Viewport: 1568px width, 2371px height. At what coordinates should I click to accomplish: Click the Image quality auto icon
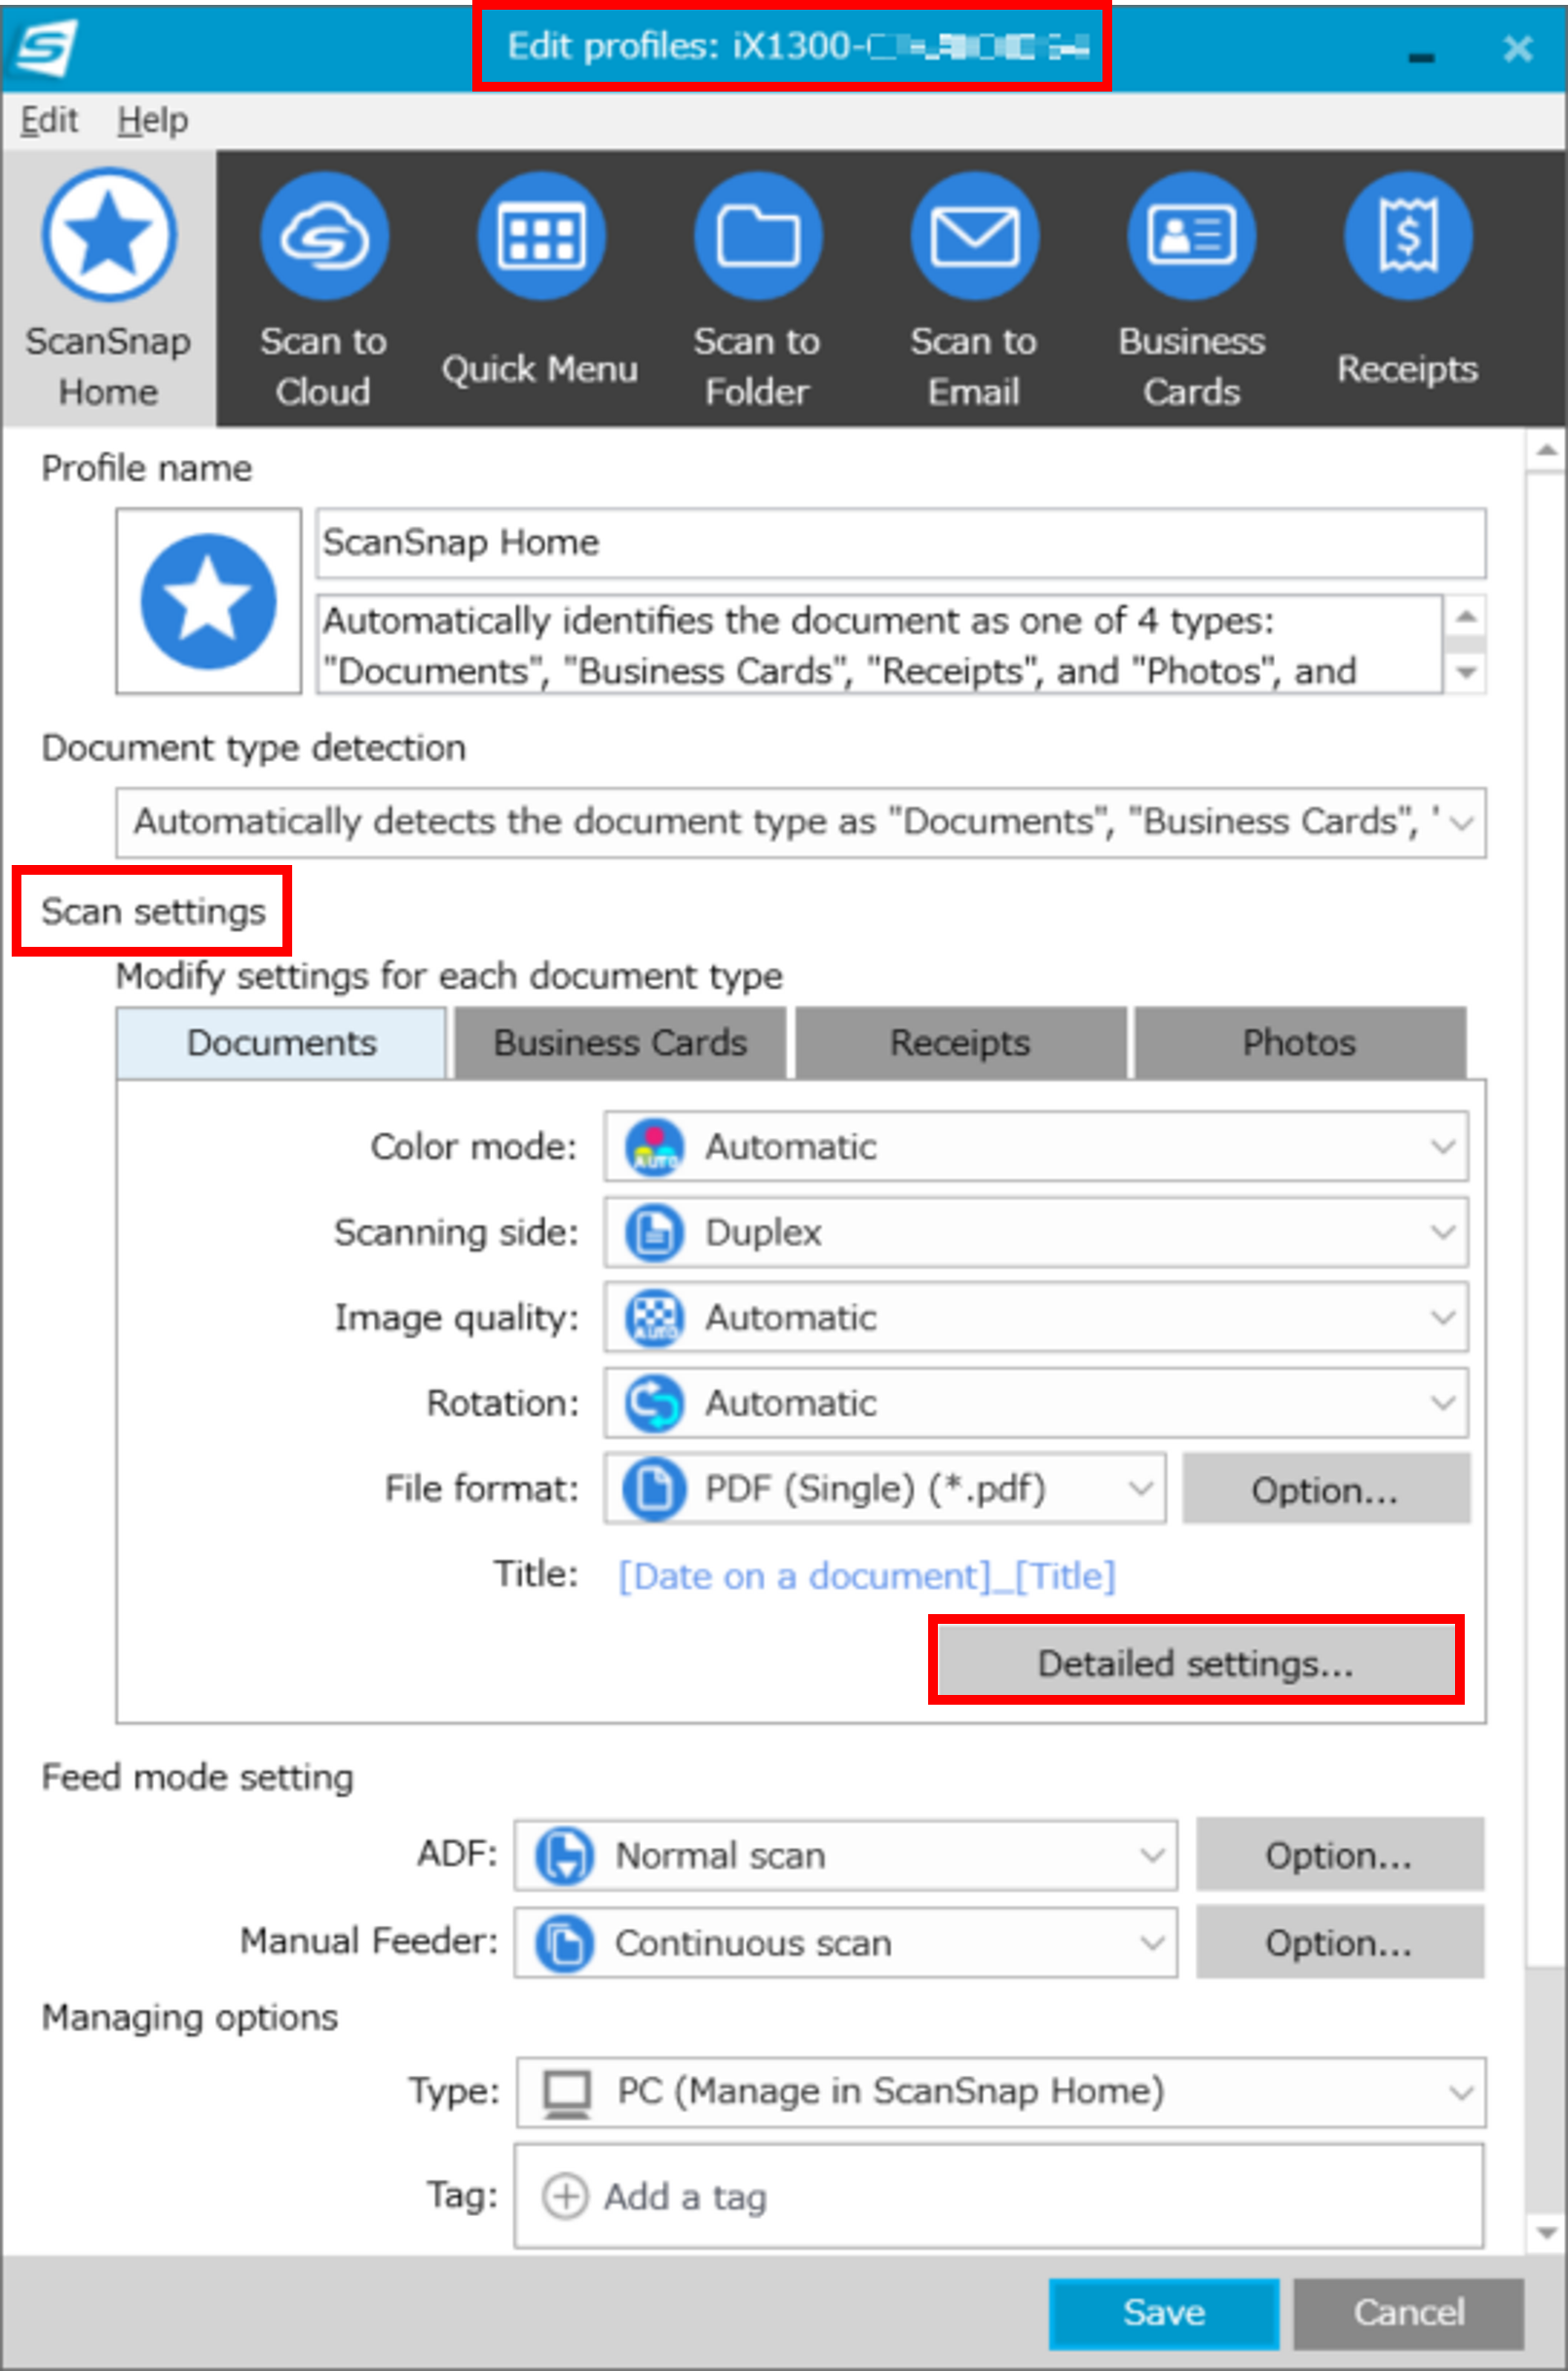654,1318
